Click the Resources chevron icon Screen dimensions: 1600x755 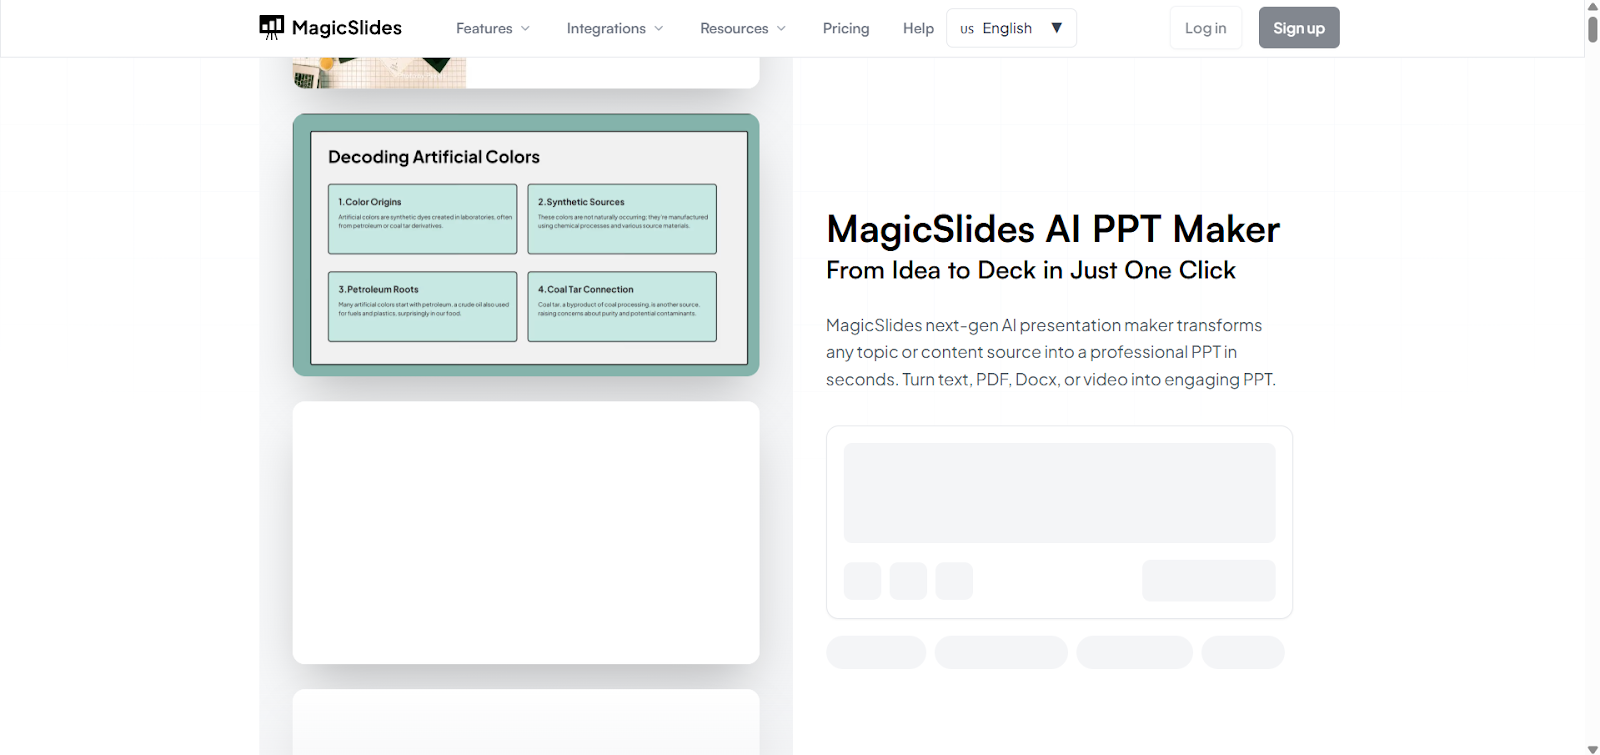click(781, 28)
